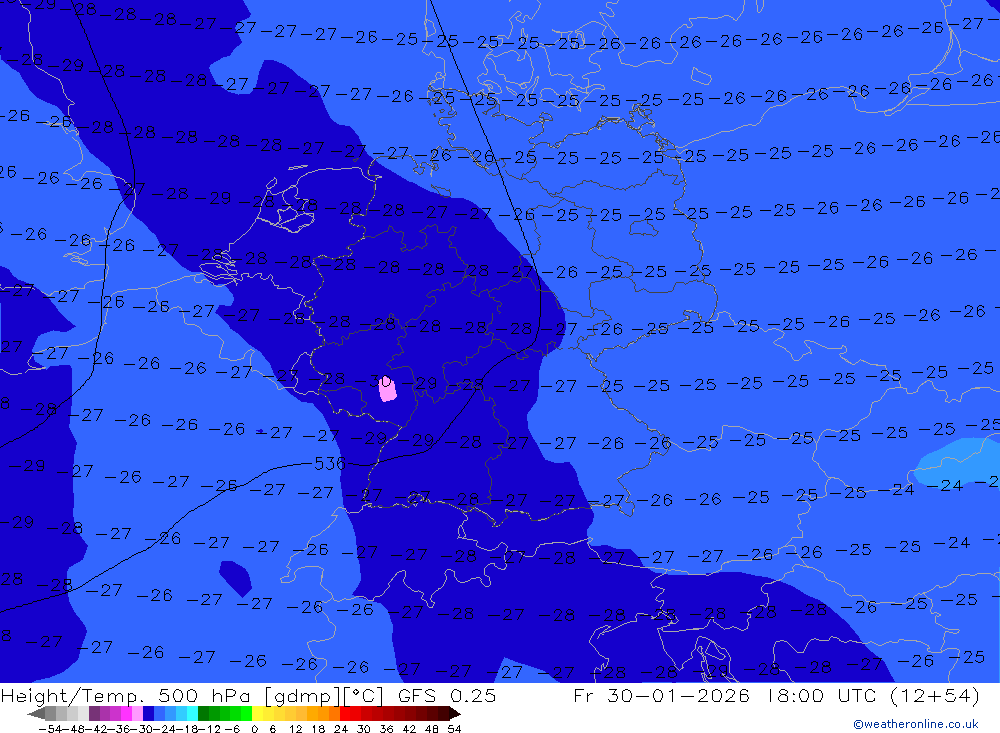Pick the darkest green legend swatch
The image size is (1000, 733).
(x=203, y=713)
